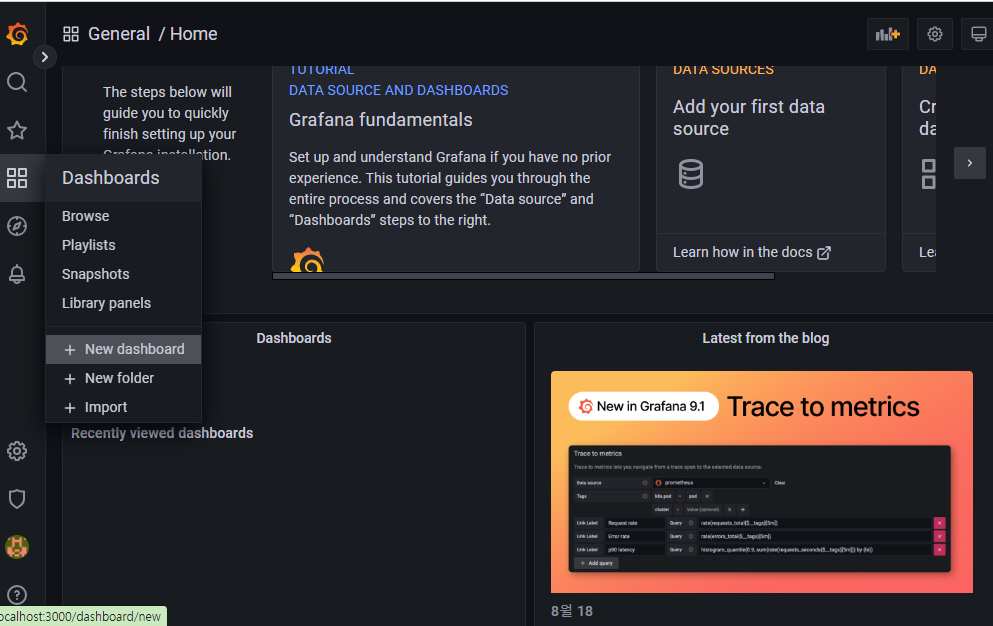This screenshot has width=993, height=626.
Task: Click the Grafana logo in fundamentals card
Action: (x=307, y=260)
